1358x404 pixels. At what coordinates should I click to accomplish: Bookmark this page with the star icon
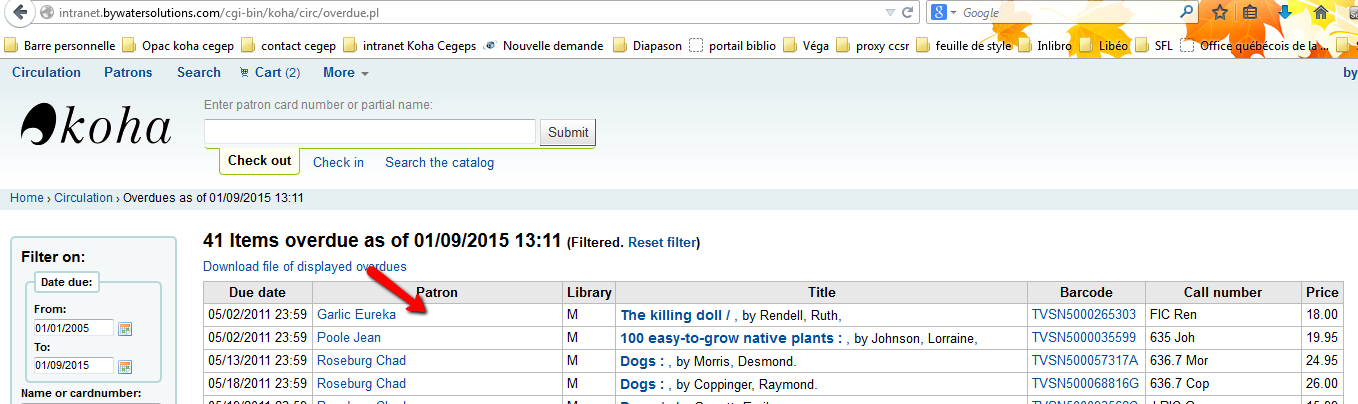coord(1220,13)
